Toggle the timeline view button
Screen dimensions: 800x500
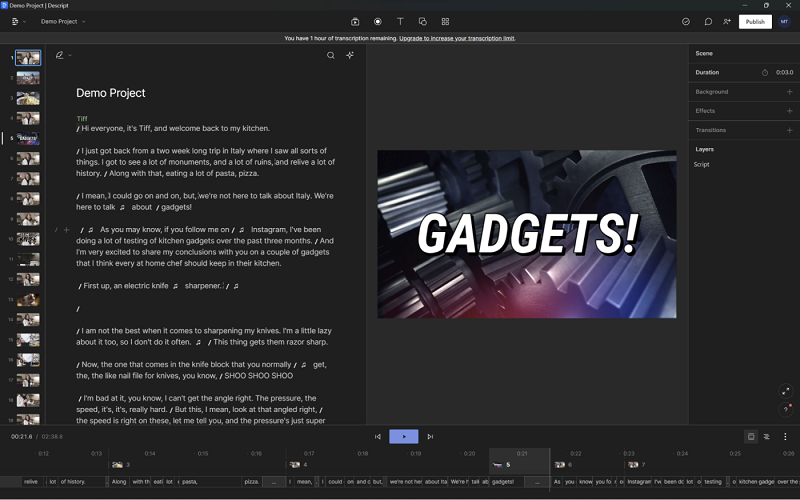[751, 436]
